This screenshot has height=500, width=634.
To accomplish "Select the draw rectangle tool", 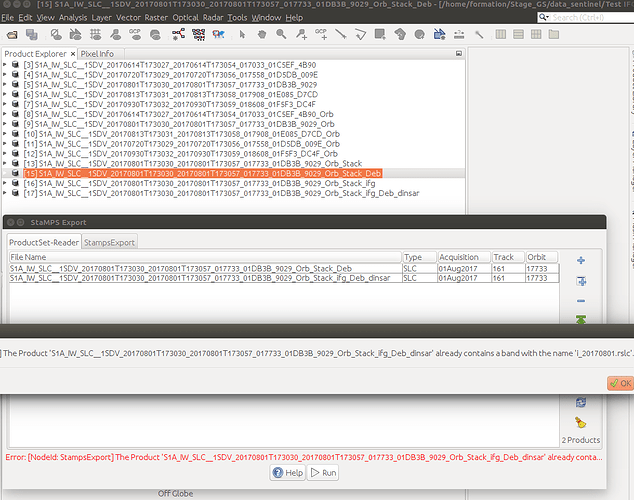I will [380, 35].
